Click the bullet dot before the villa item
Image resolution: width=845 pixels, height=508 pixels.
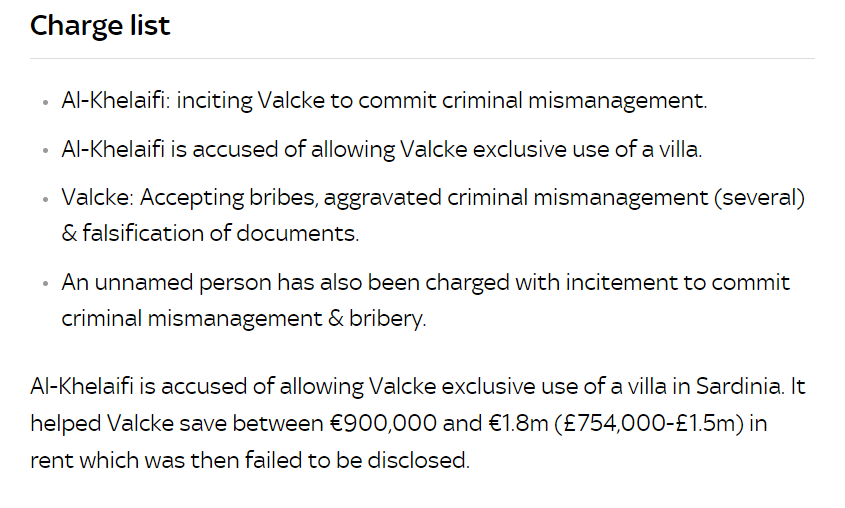coord(45,151)
